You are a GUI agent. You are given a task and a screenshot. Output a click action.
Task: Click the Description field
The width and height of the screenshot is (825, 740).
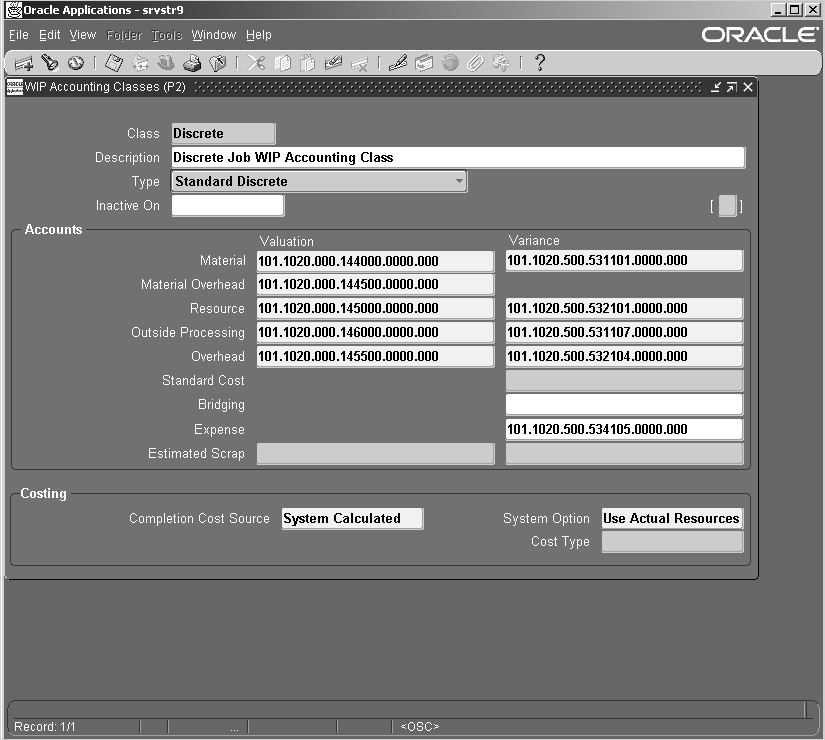tap(458, 157)
